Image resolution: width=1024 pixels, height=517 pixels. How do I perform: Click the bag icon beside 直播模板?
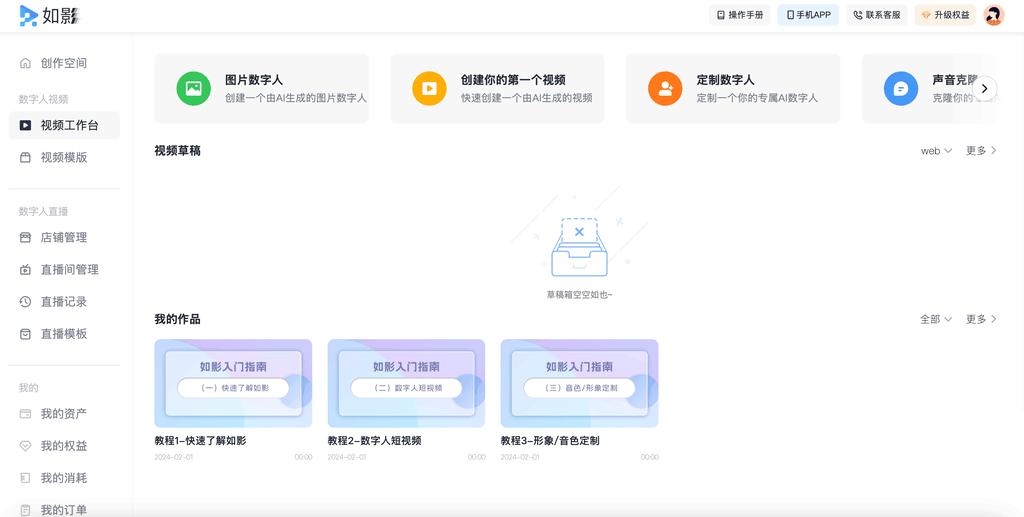click(x=25, y=334)
